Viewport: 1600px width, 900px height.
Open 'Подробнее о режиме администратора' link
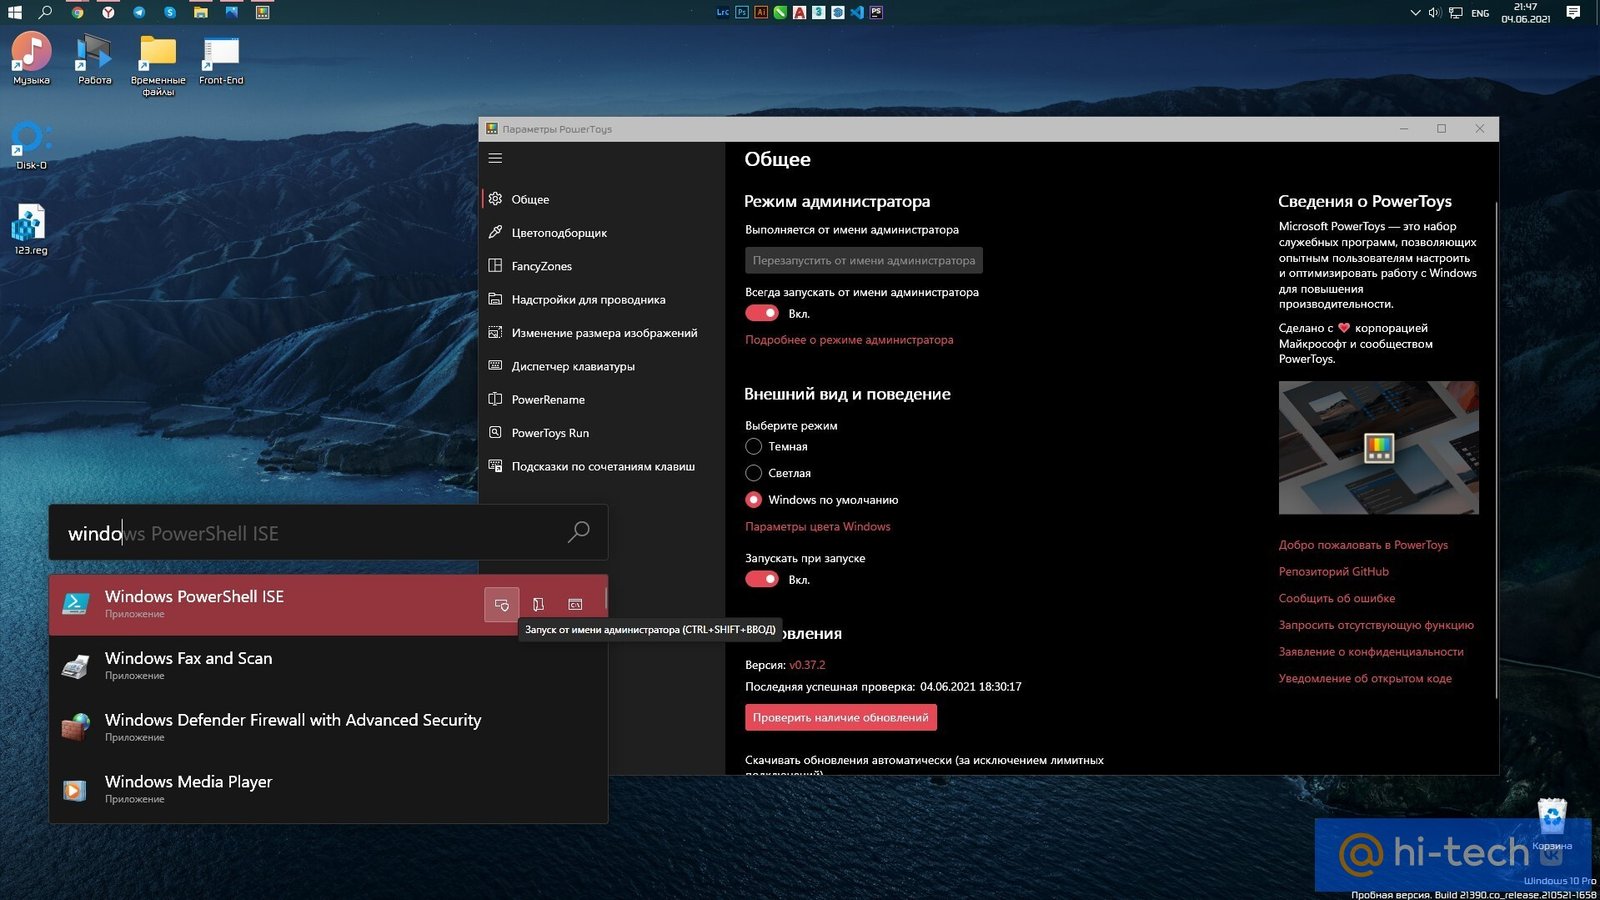849,340
